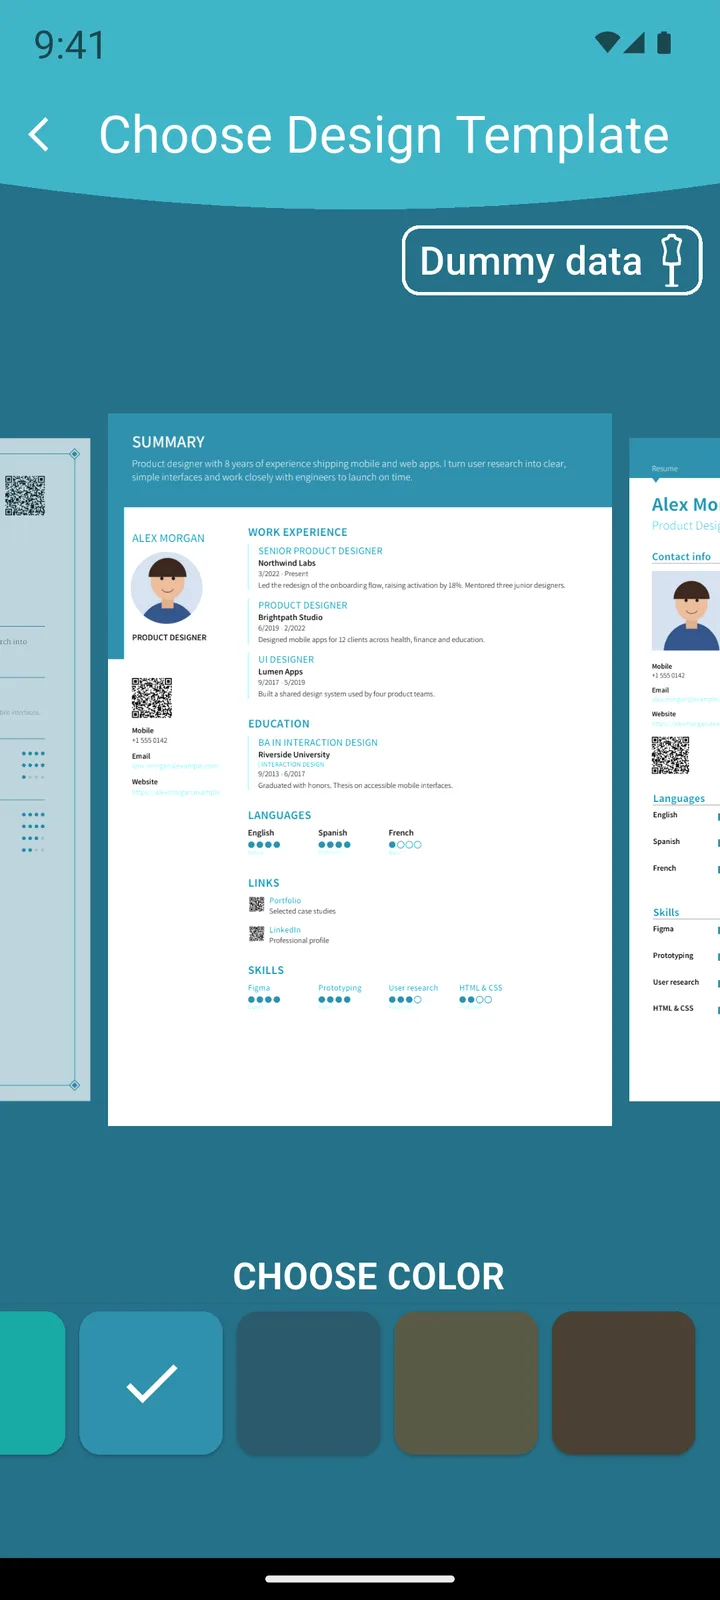The height and width of the screenshot is (1600, 720).
Task: Tap SENIOR PRODUCT DESIGNER entry
Action: pos(320,551)
